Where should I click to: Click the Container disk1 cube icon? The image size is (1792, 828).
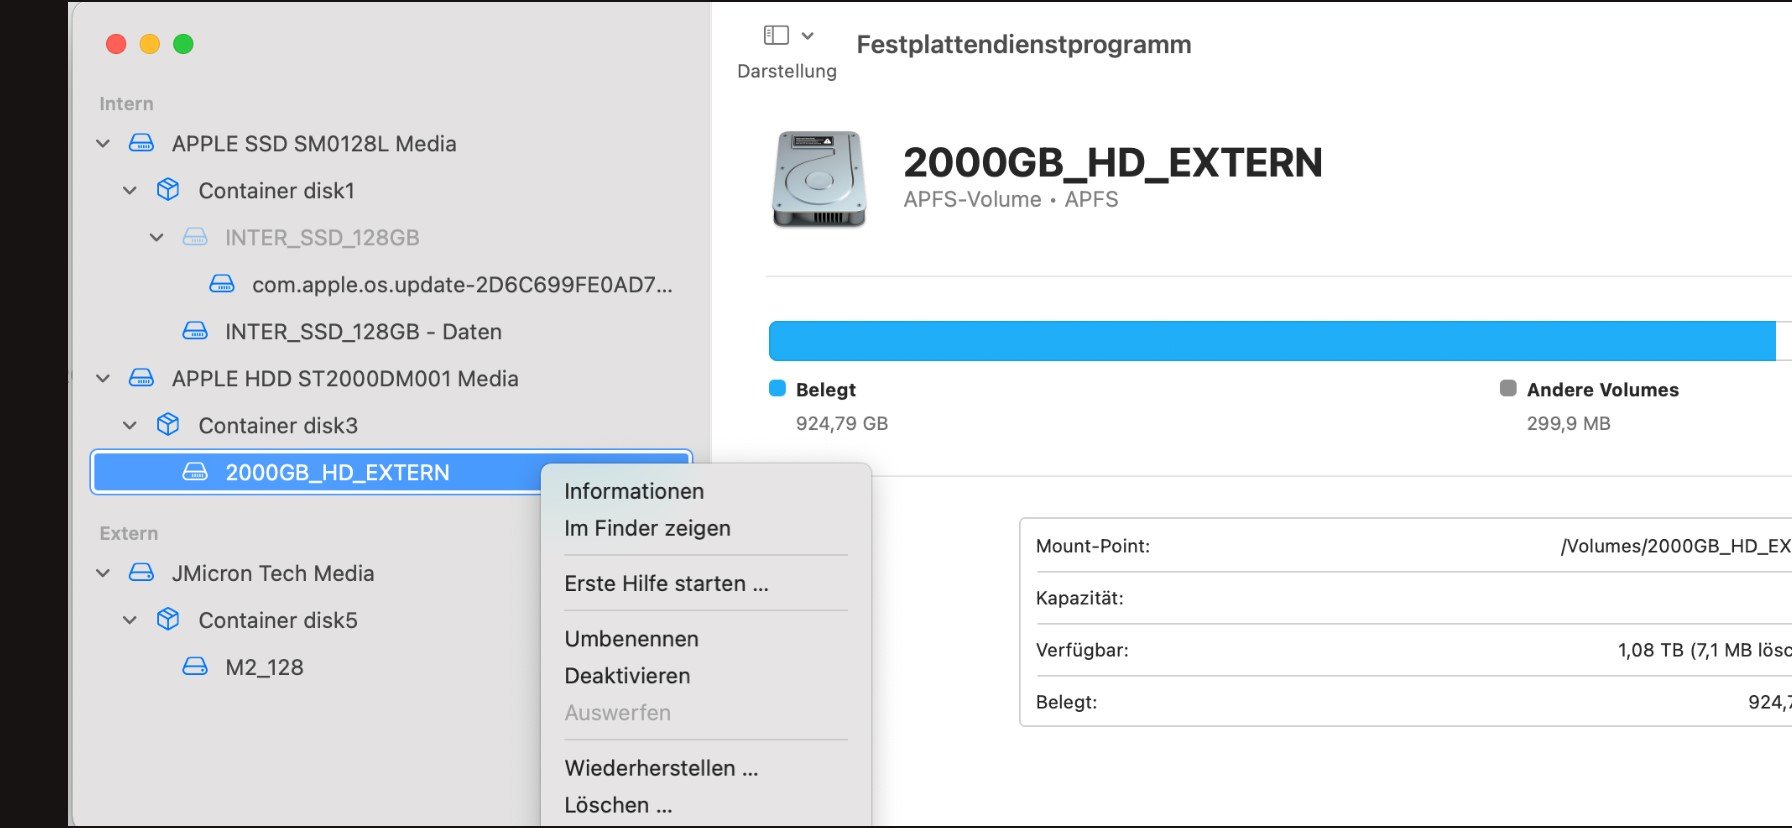pyautogui.click(x=168, y=190)
